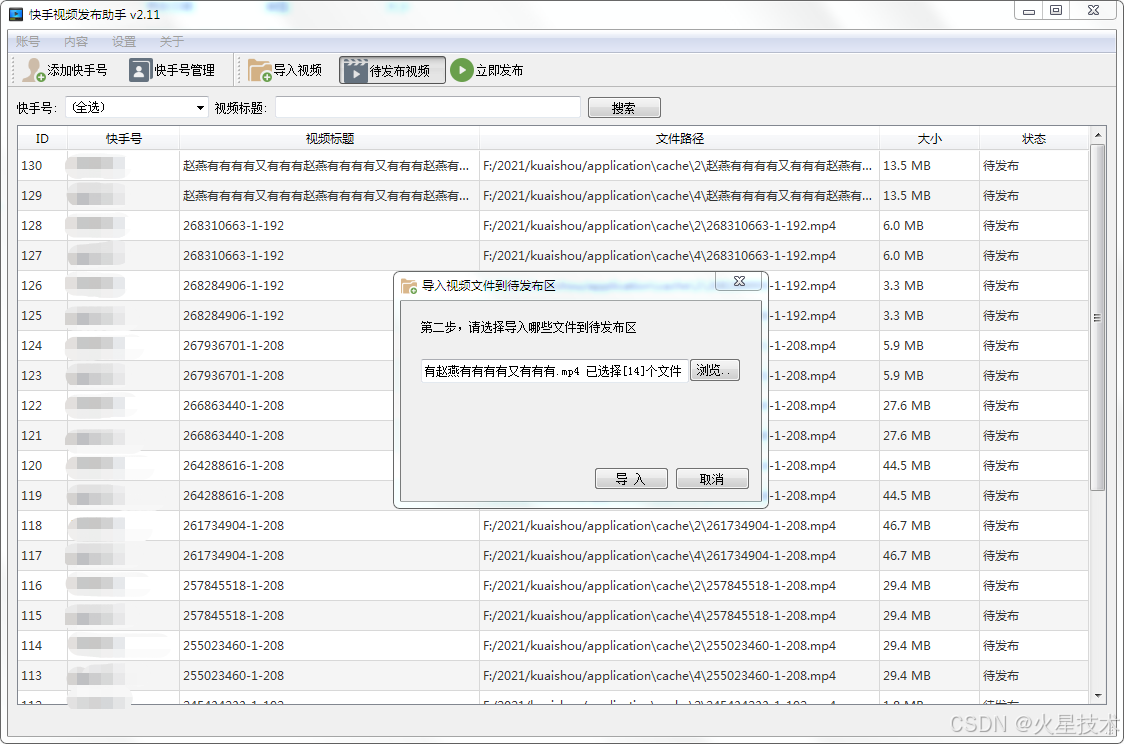Select title 267936701-1-208 in row 124
1124x744 pixels.
tap(233, 345)
